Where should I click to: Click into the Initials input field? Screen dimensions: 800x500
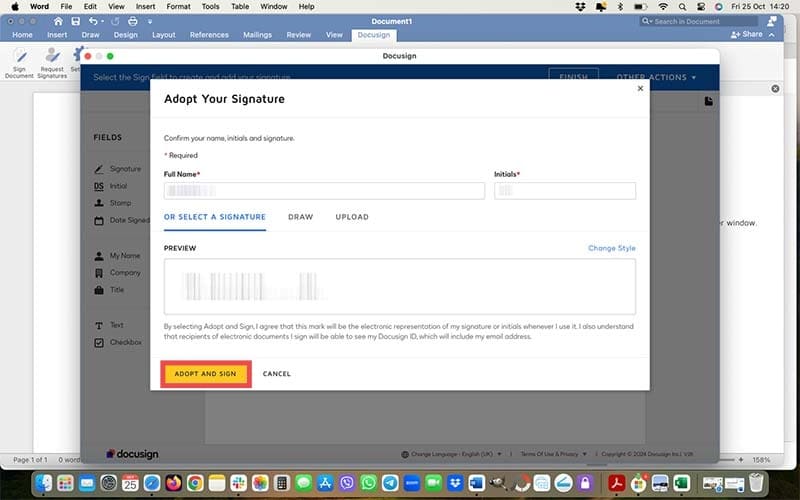pyautogui.click(x=565, y=191)
